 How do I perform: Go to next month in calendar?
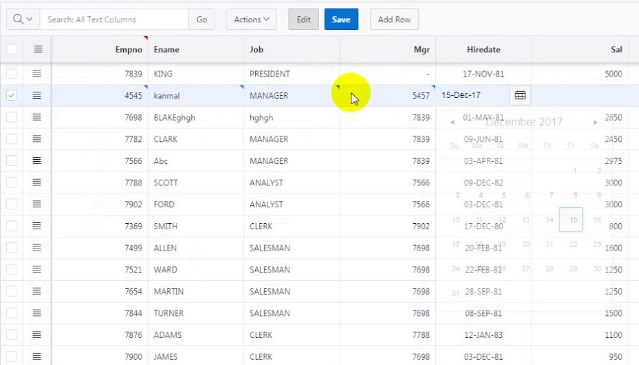point(595,122)
